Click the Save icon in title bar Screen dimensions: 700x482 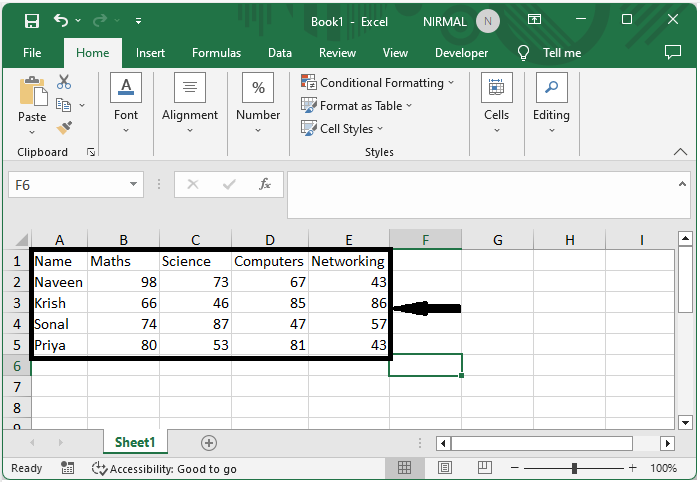pyautogui.click(x=32, y=20)
